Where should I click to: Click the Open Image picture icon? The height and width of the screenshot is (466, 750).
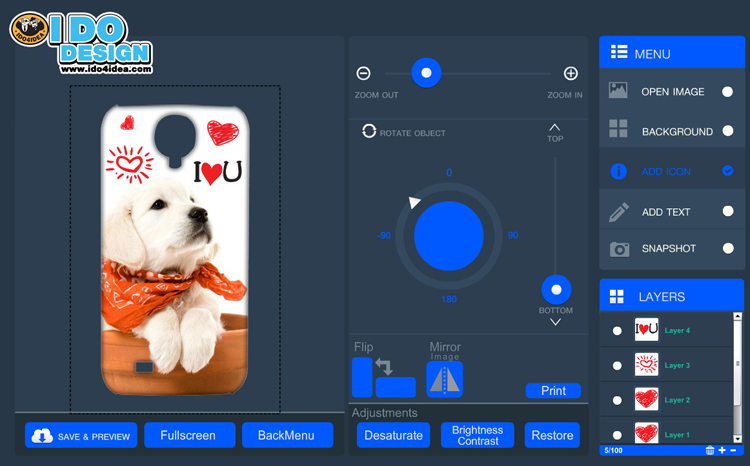618,90
